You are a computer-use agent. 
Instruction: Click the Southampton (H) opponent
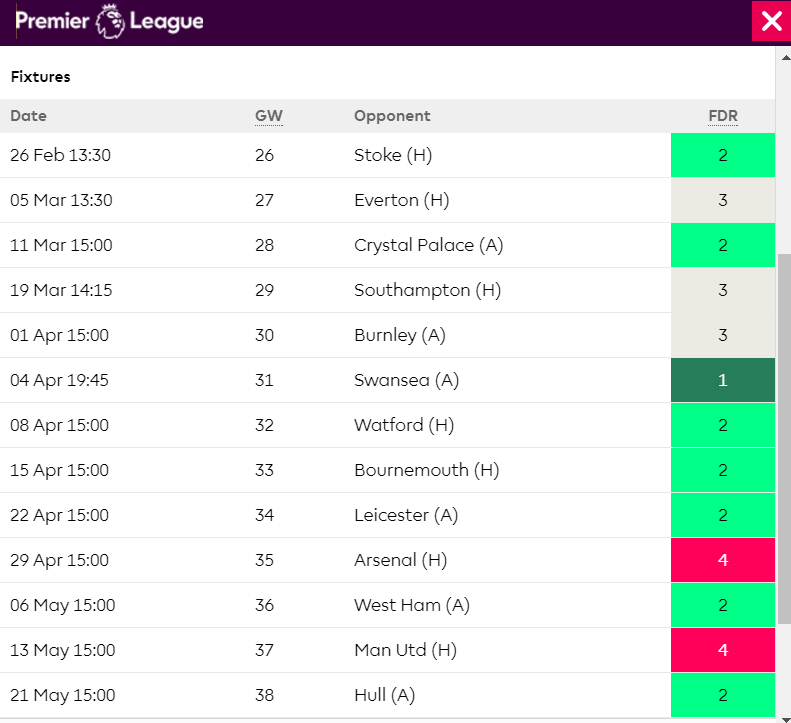coord(427,290)
